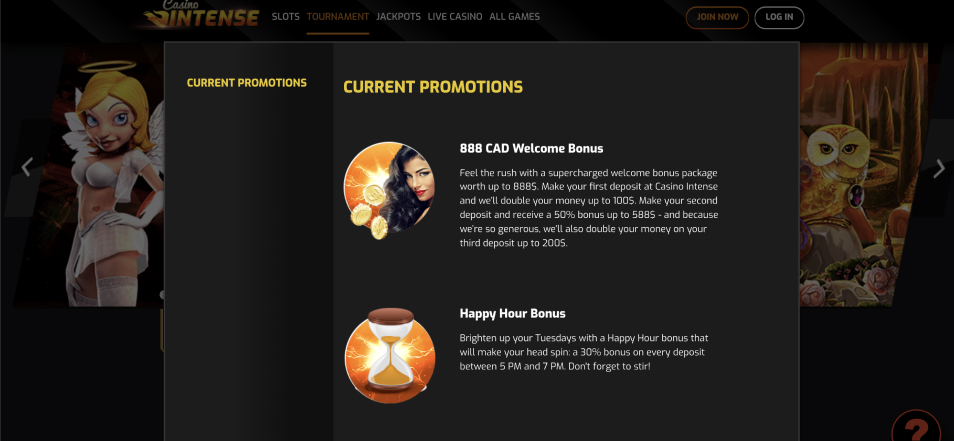Advance to next carousel slide arrow

pos(939,168)
